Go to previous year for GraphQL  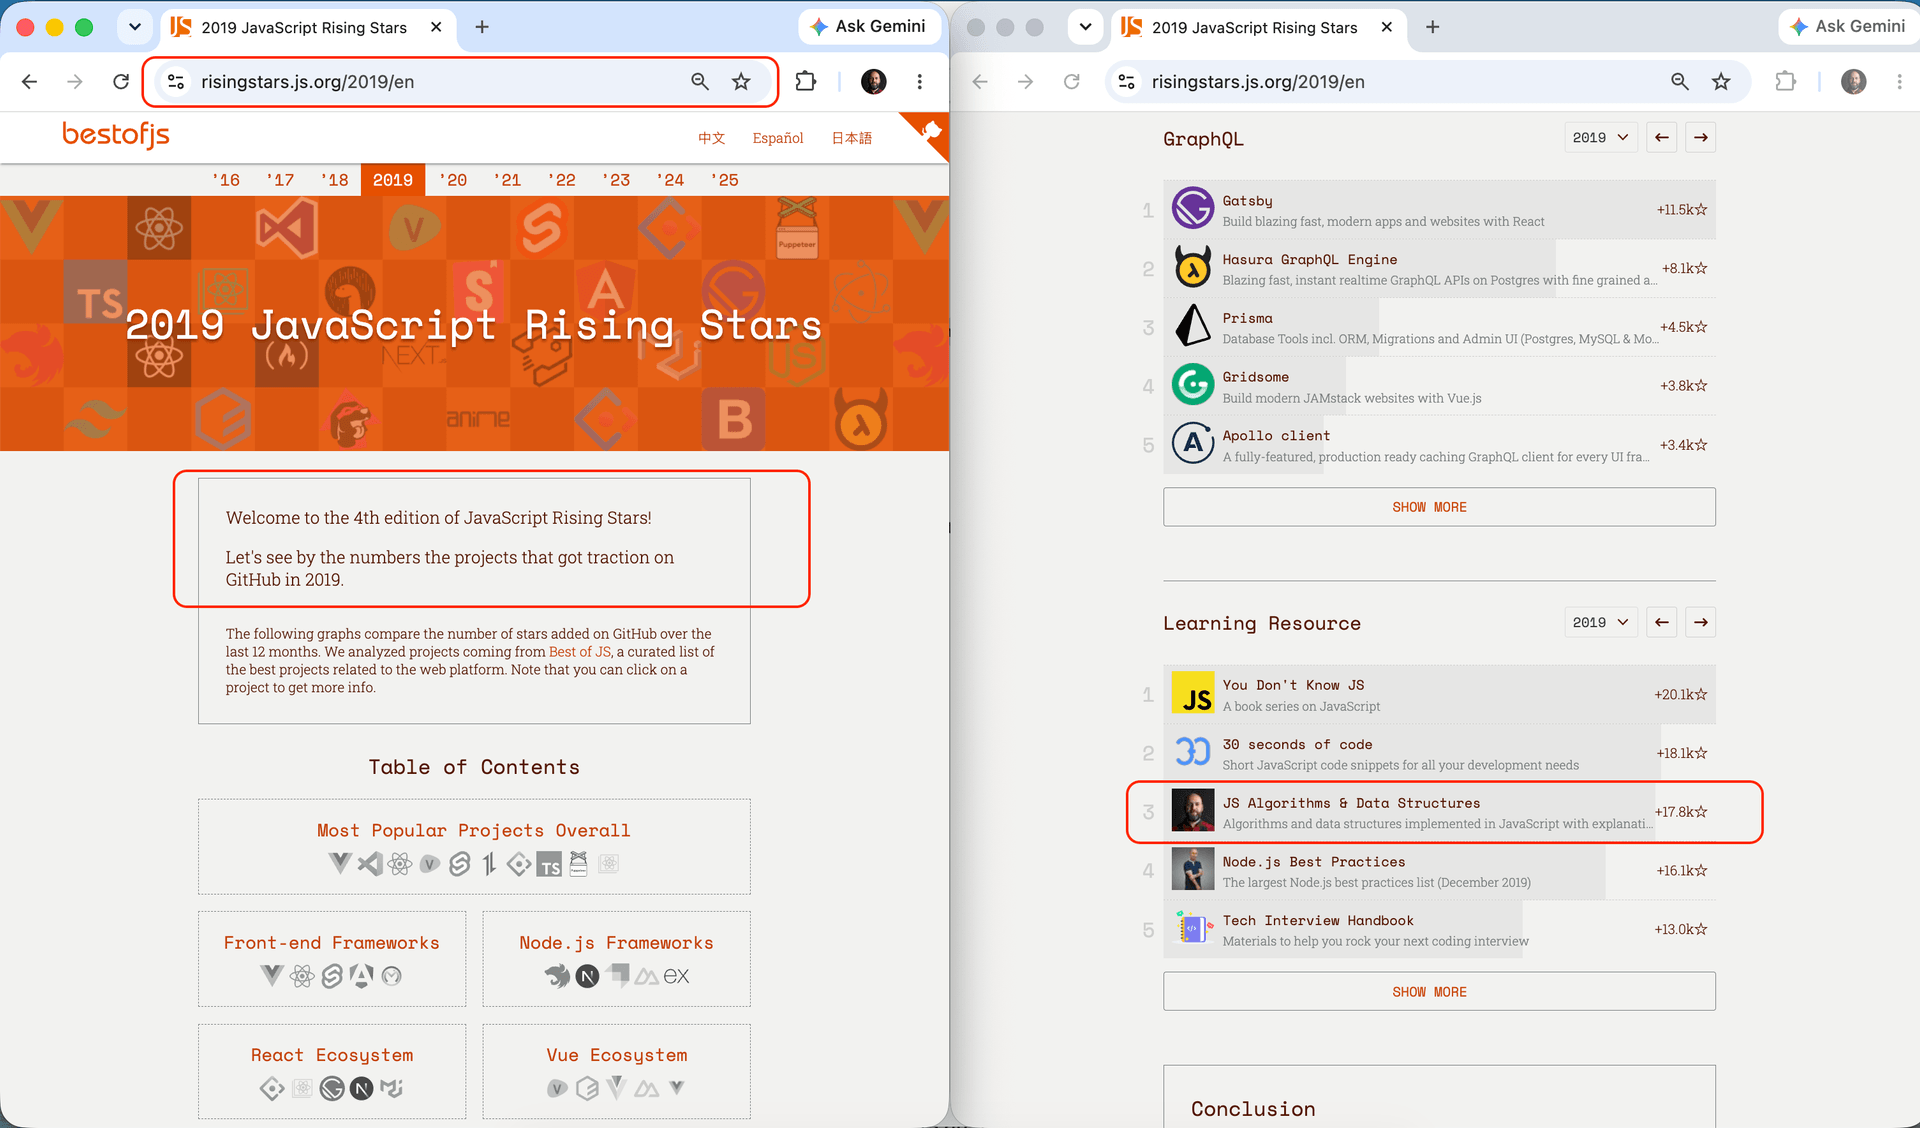click(x=1662, y=138)
